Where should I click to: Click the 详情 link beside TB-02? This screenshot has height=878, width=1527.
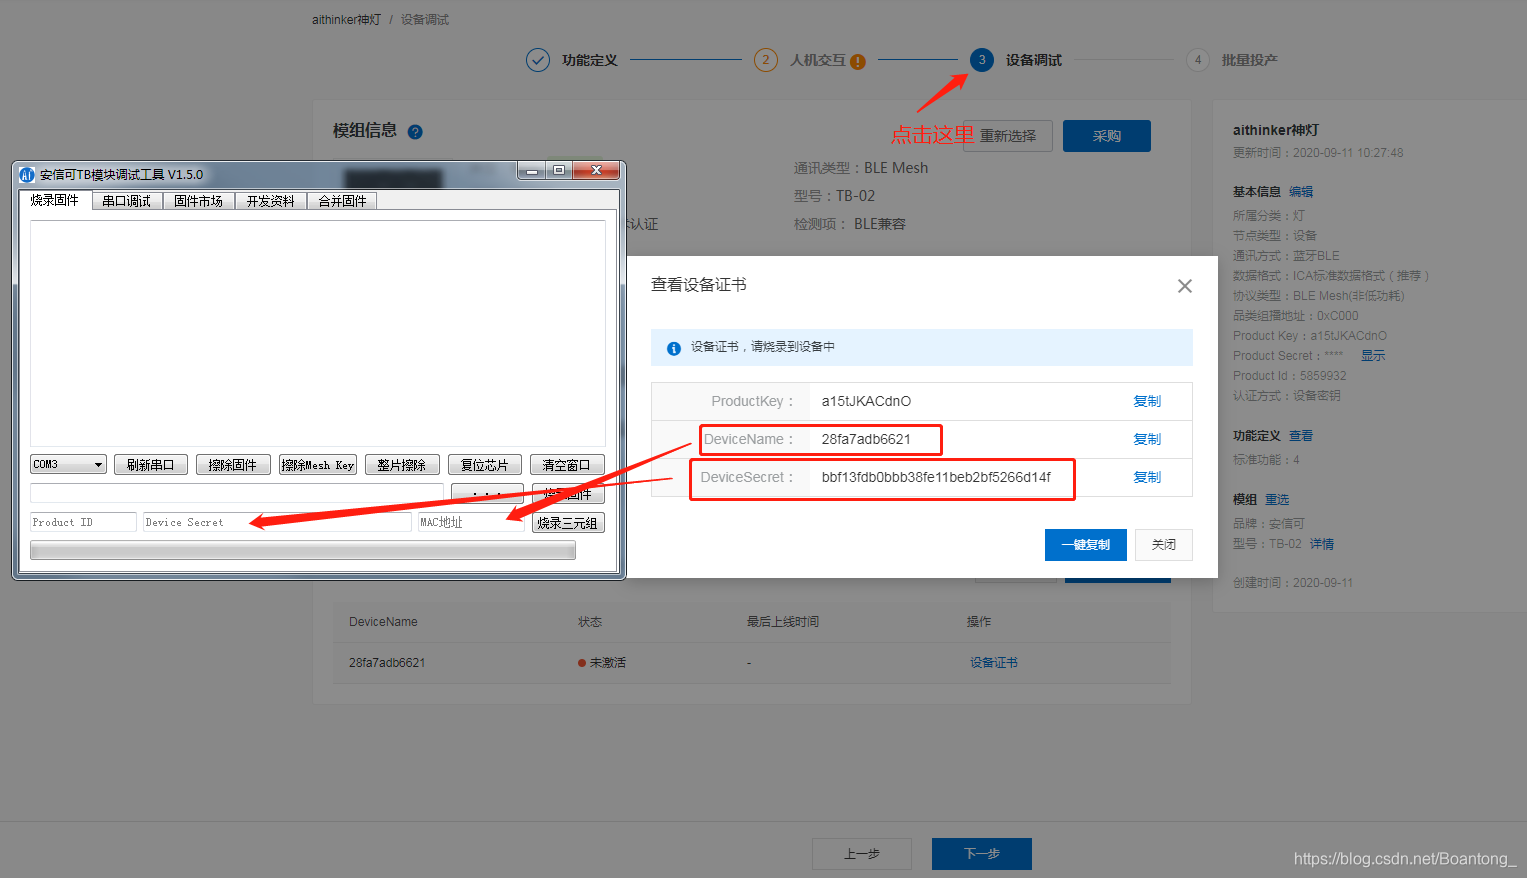[1322, 544]
